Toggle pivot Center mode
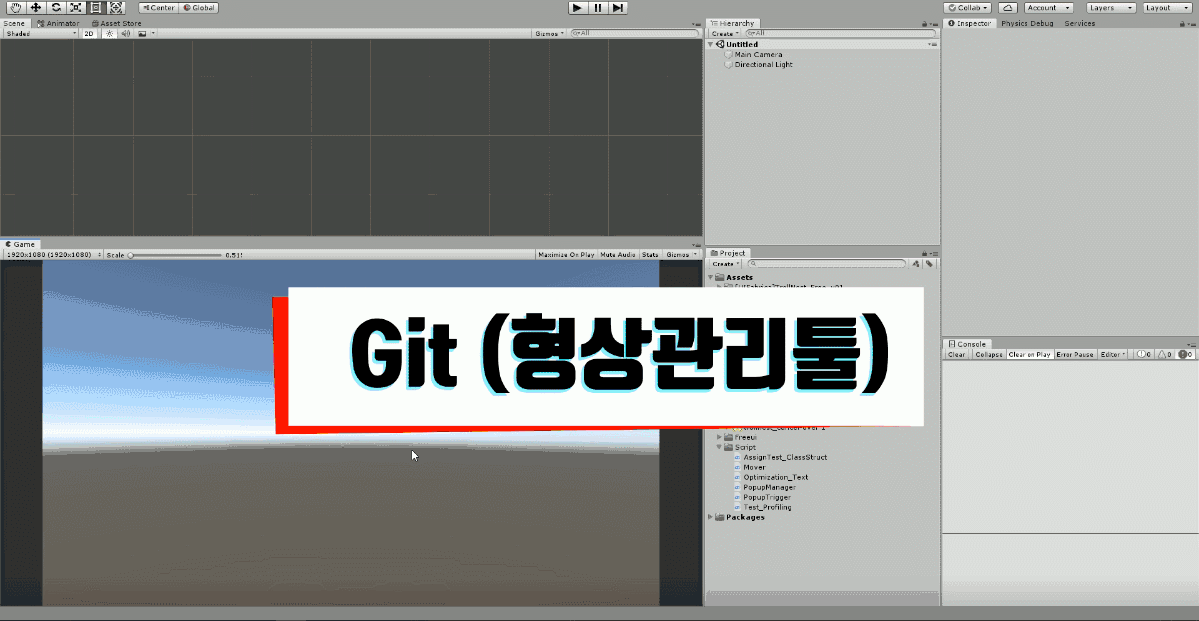This screenshot has width=1199, height=621. click(158, 8)
